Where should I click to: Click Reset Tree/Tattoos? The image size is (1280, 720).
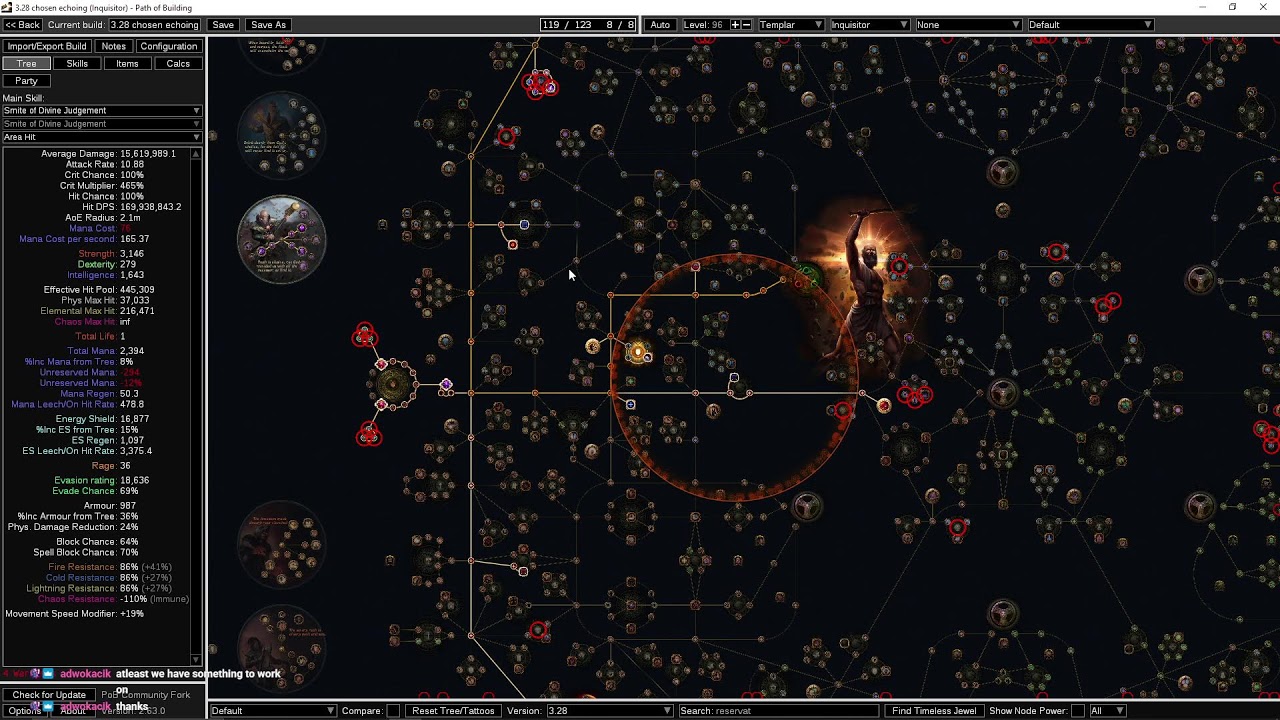(453, 710)
